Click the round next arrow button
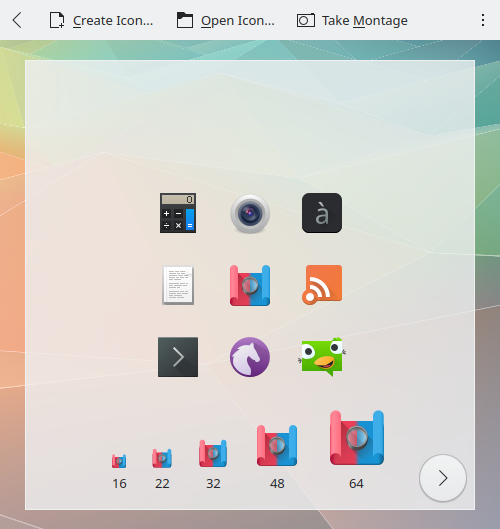This screenshot has height=529, width=500. coord(443,478)
